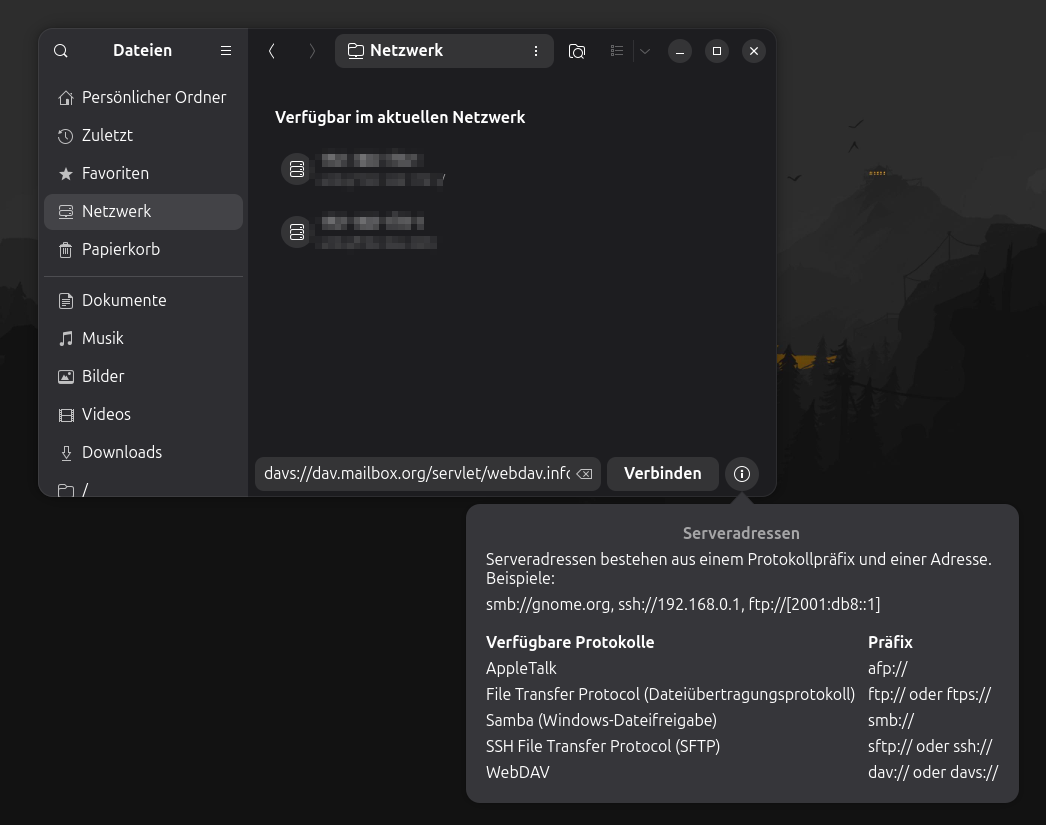
Task: Clear the server address with the erase icon
Action: pyautogui.click(x=585, y=474)
